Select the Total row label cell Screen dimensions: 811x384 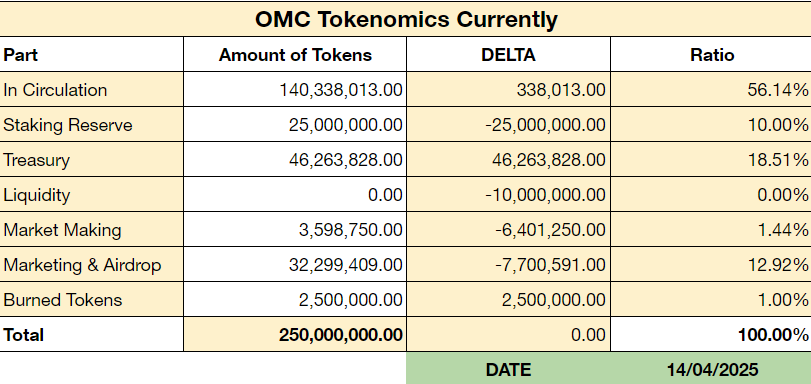click(x=92, y=335)
